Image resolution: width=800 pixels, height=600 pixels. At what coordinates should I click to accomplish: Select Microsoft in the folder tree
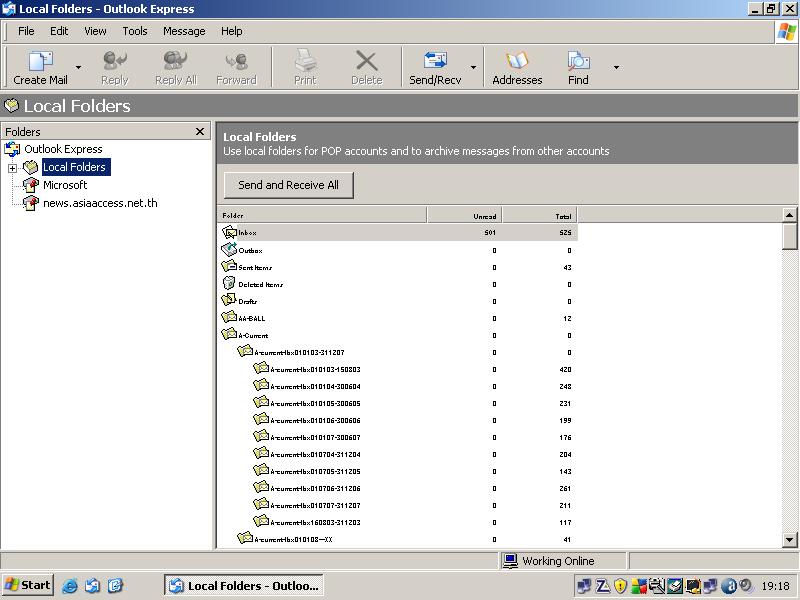tap(65, 185)
